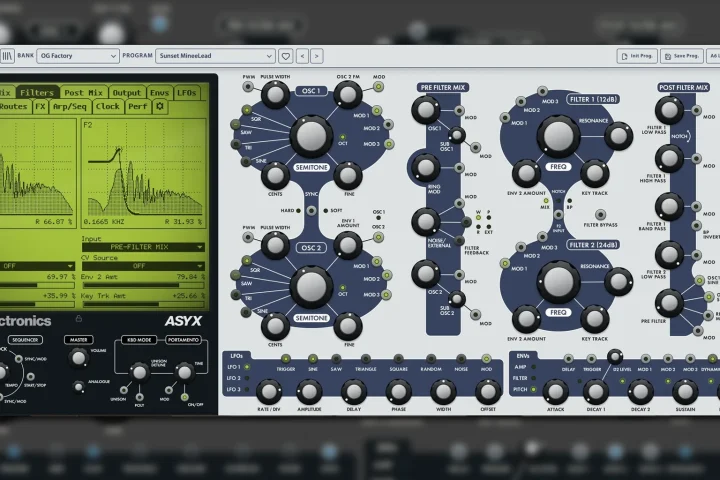720x480 pixels.
Task: Click the OSC 1 cents knob
Action: [275, 175]
